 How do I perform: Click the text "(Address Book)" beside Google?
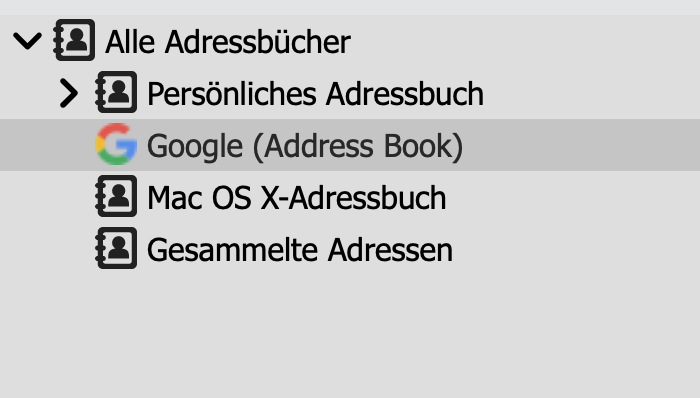[358, 146]
